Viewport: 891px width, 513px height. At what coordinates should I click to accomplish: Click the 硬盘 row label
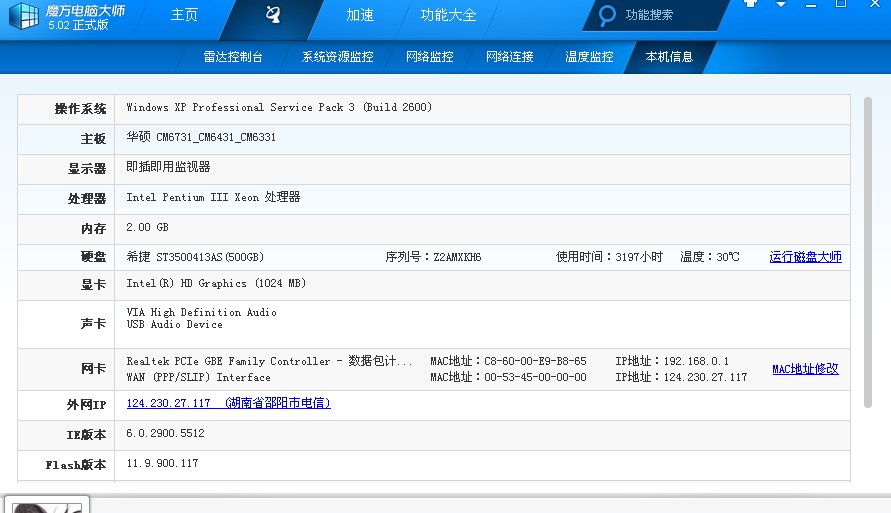(93, 257)
